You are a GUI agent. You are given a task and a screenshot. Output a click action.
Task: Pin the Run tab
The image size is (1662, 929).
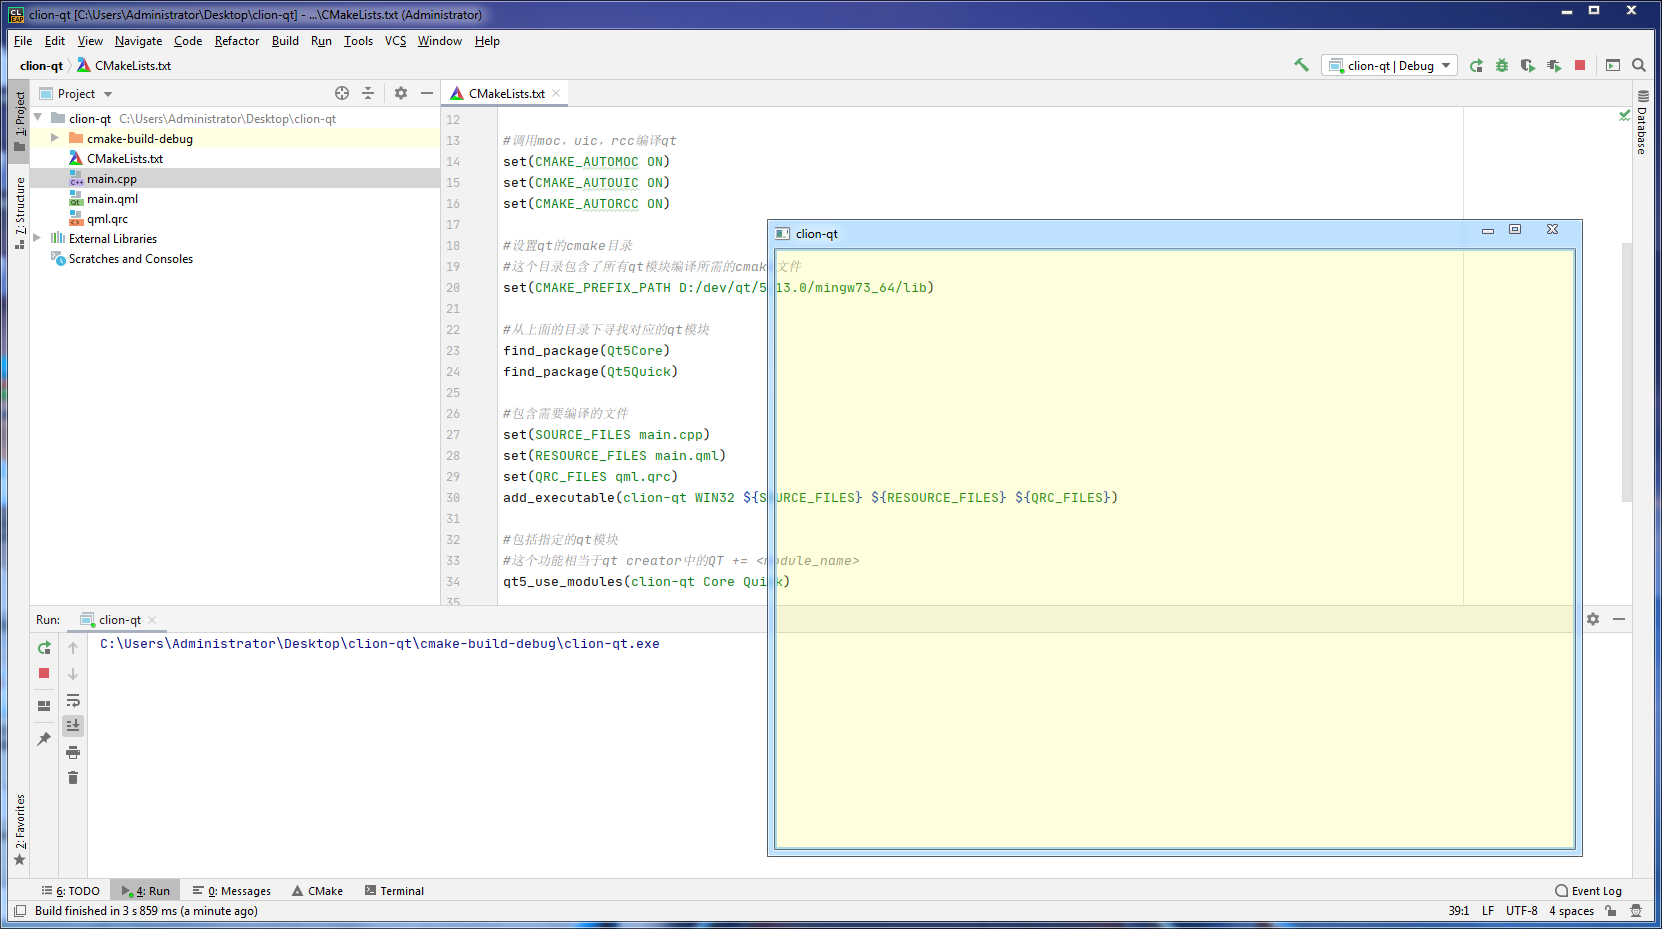point(44,739)
